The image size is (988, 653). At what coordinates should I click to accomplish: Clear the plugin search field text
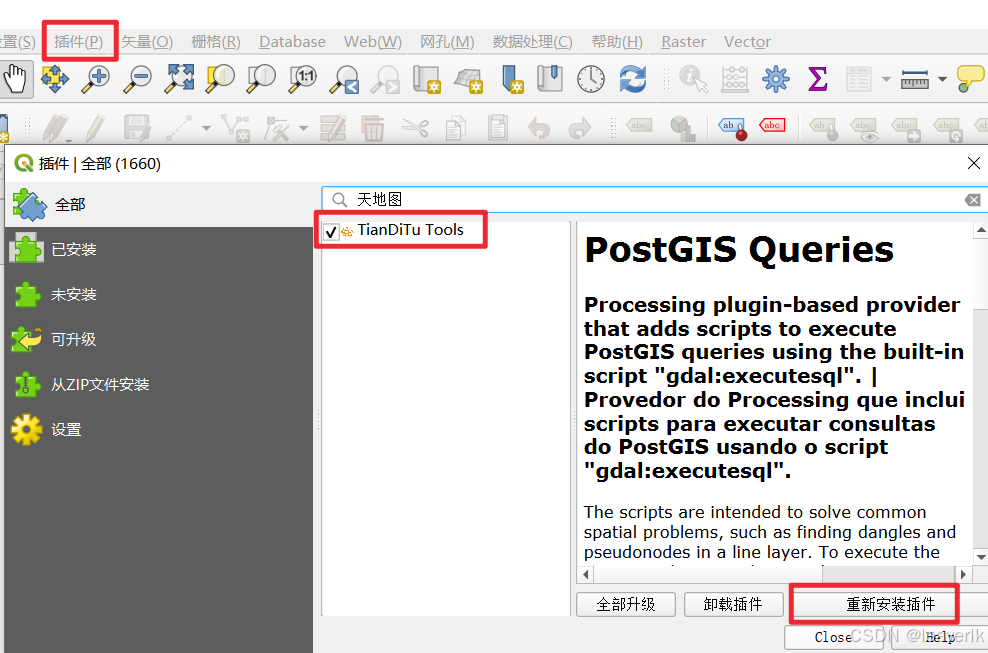point(972,200)
